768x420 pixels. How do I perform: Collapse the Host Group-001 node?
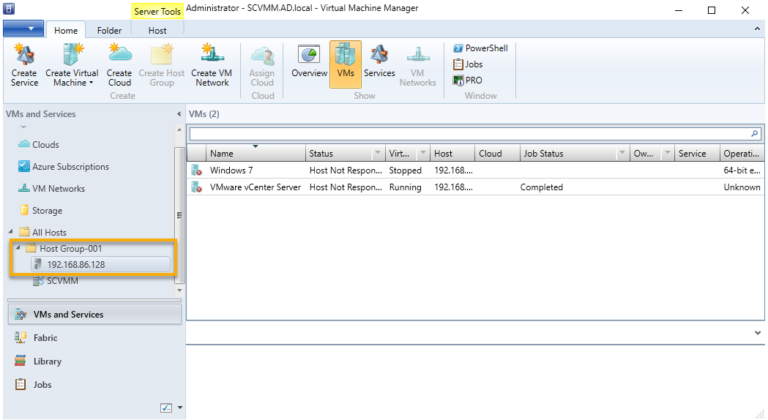click(x=18, y=248)
